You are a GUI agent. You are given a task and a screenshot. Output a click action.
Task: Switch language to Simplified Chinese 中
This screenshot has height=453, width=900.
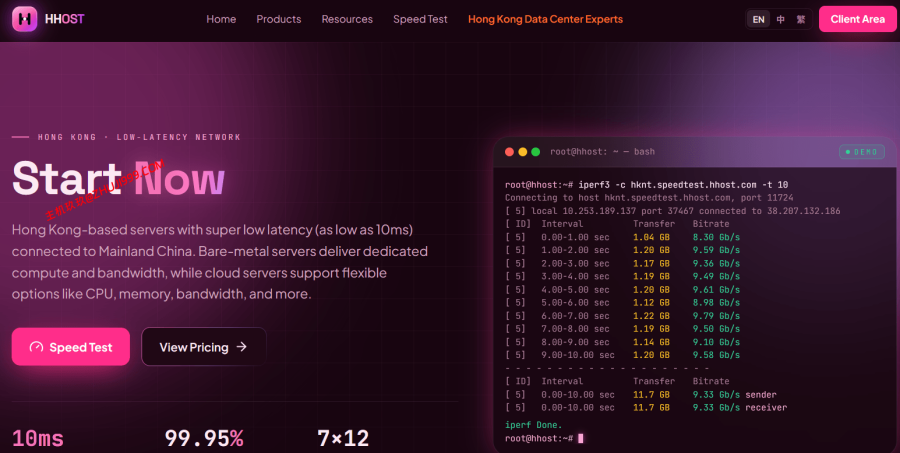[x=781, y=20]
